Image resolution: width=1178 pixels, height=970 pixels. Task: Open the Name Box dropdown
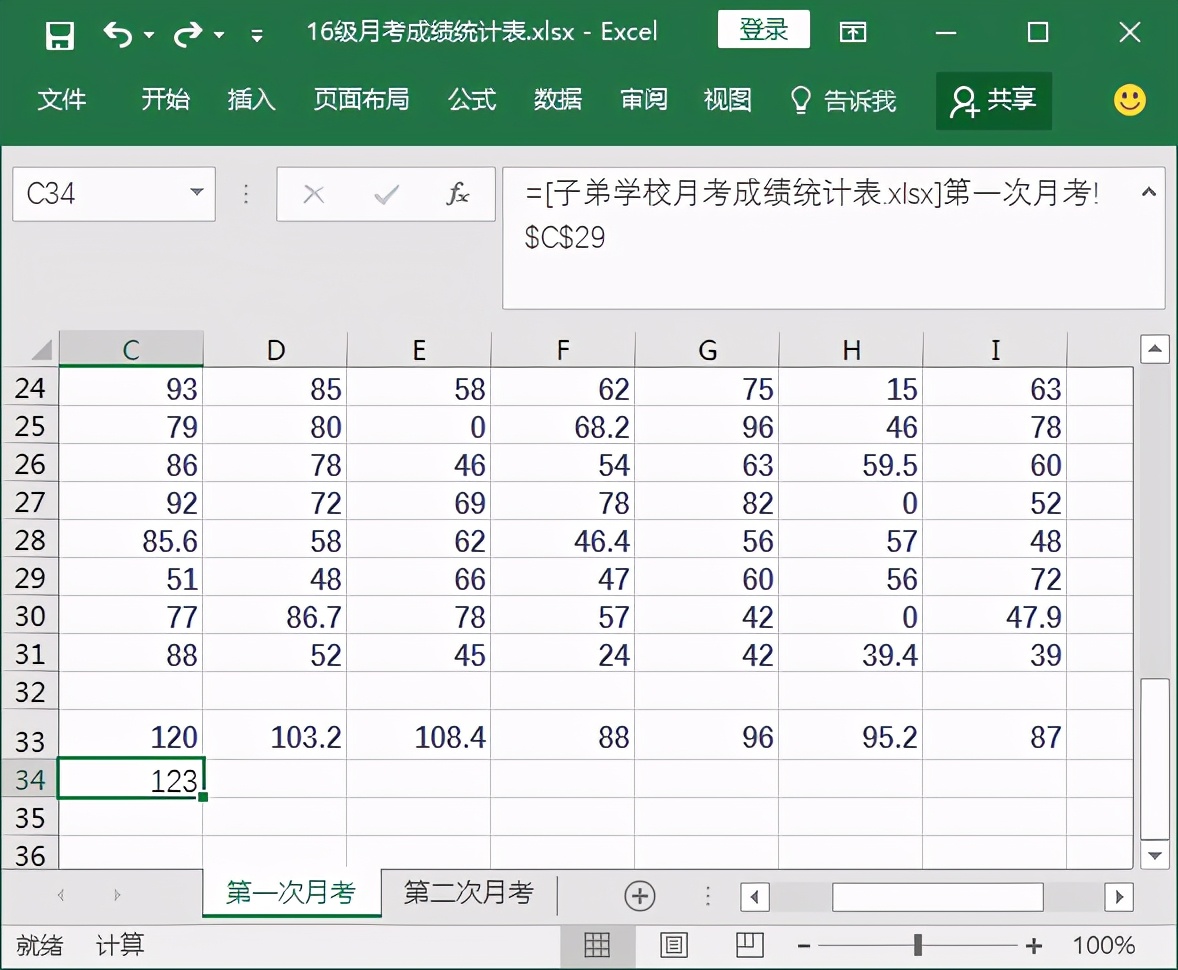click(195, 194)
